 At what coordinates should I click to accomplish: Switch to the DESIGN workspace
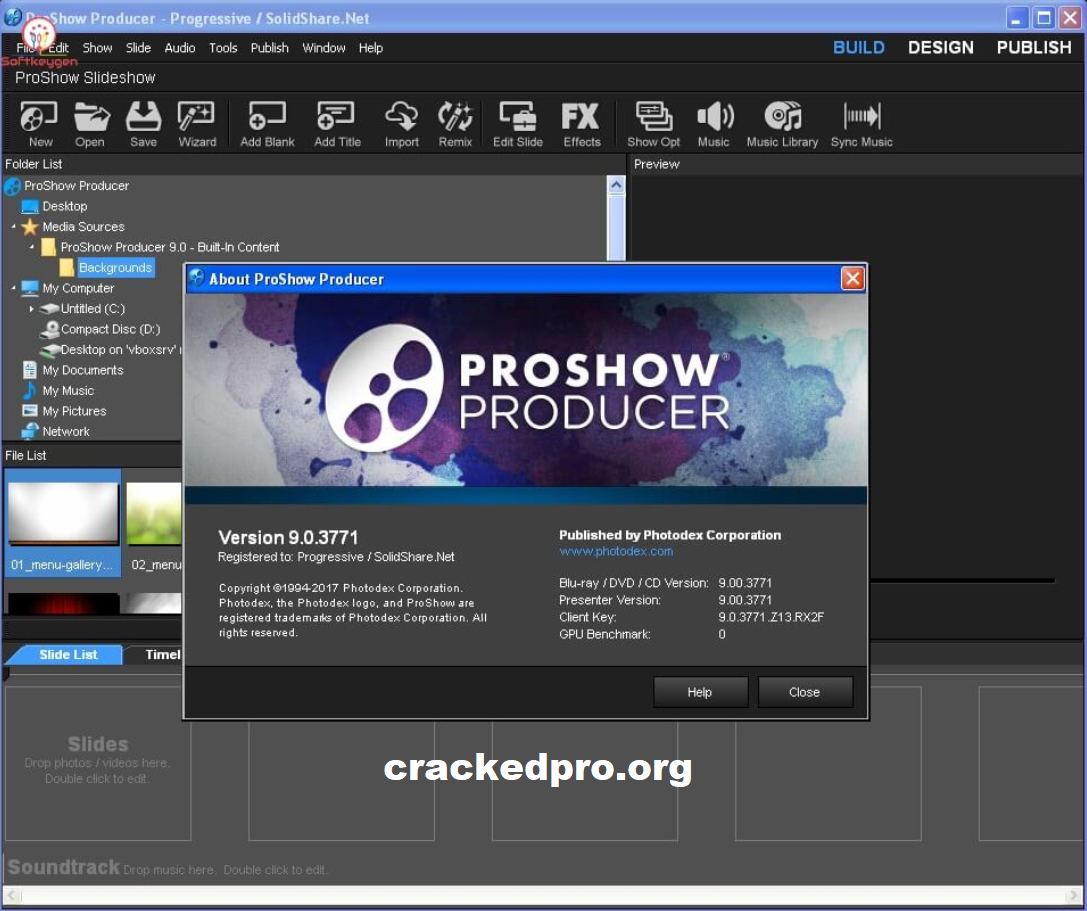coord(941,47)
